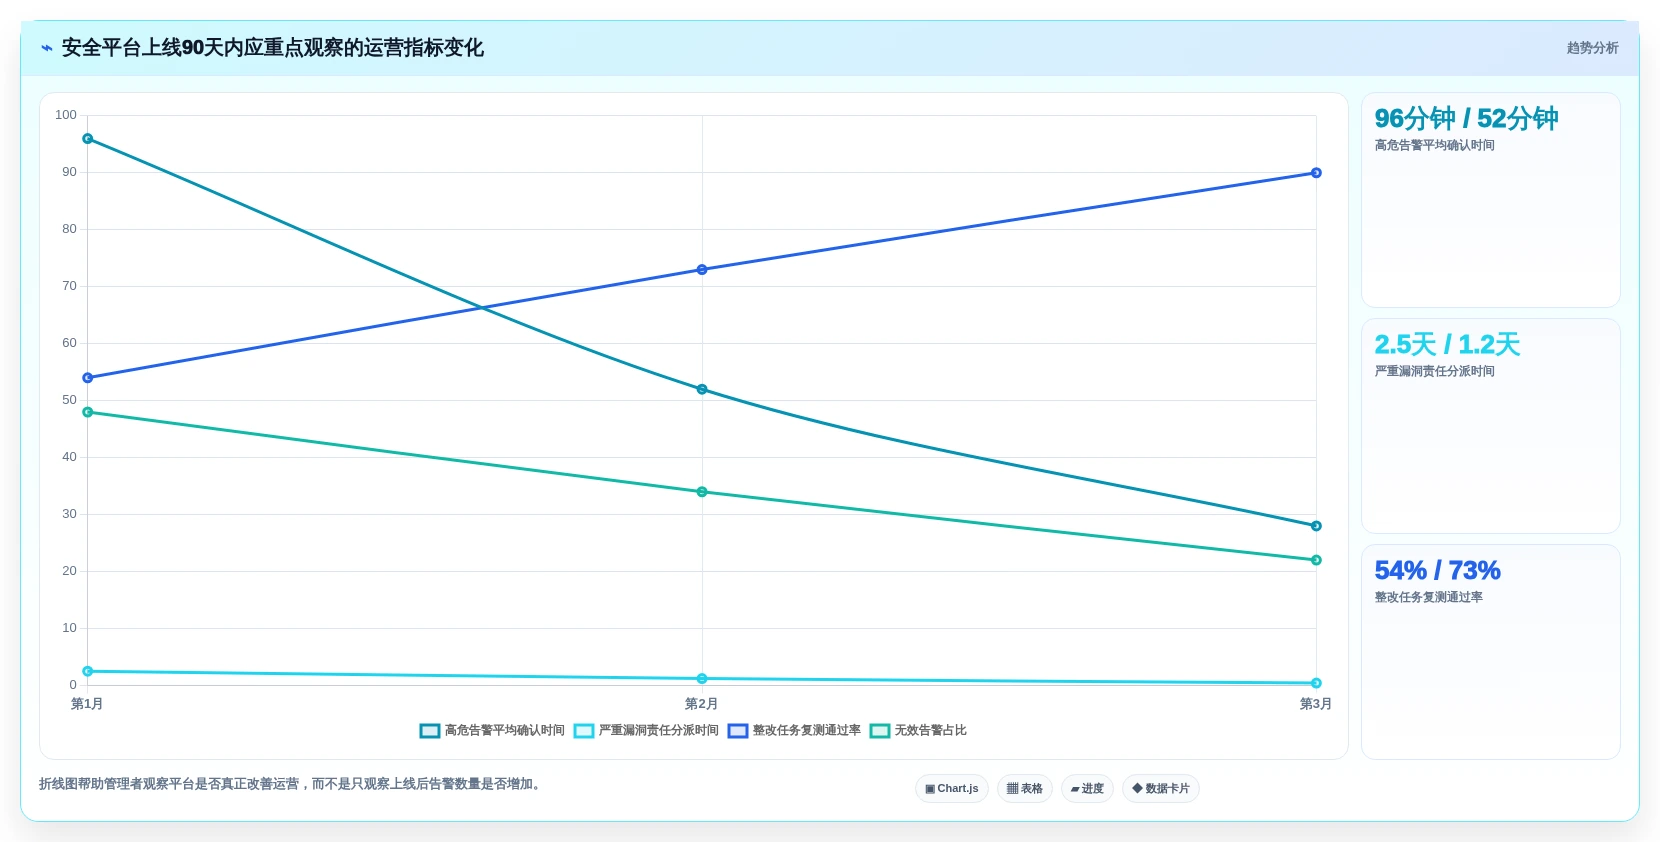The height and width of the screenshot is (842, 1660).
Task: Toggle the 无效告警占比 legend swatch
Action: (880, 731)
